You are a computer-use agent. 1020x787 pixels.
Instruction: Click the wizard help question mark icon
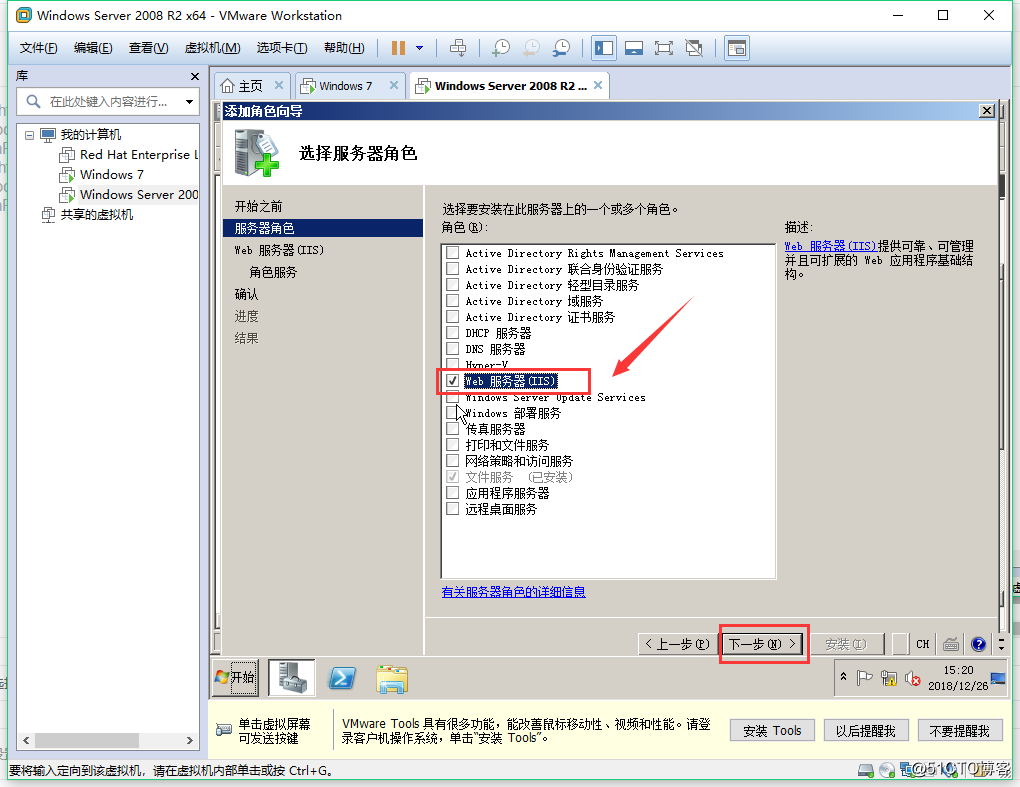point(978,644)
